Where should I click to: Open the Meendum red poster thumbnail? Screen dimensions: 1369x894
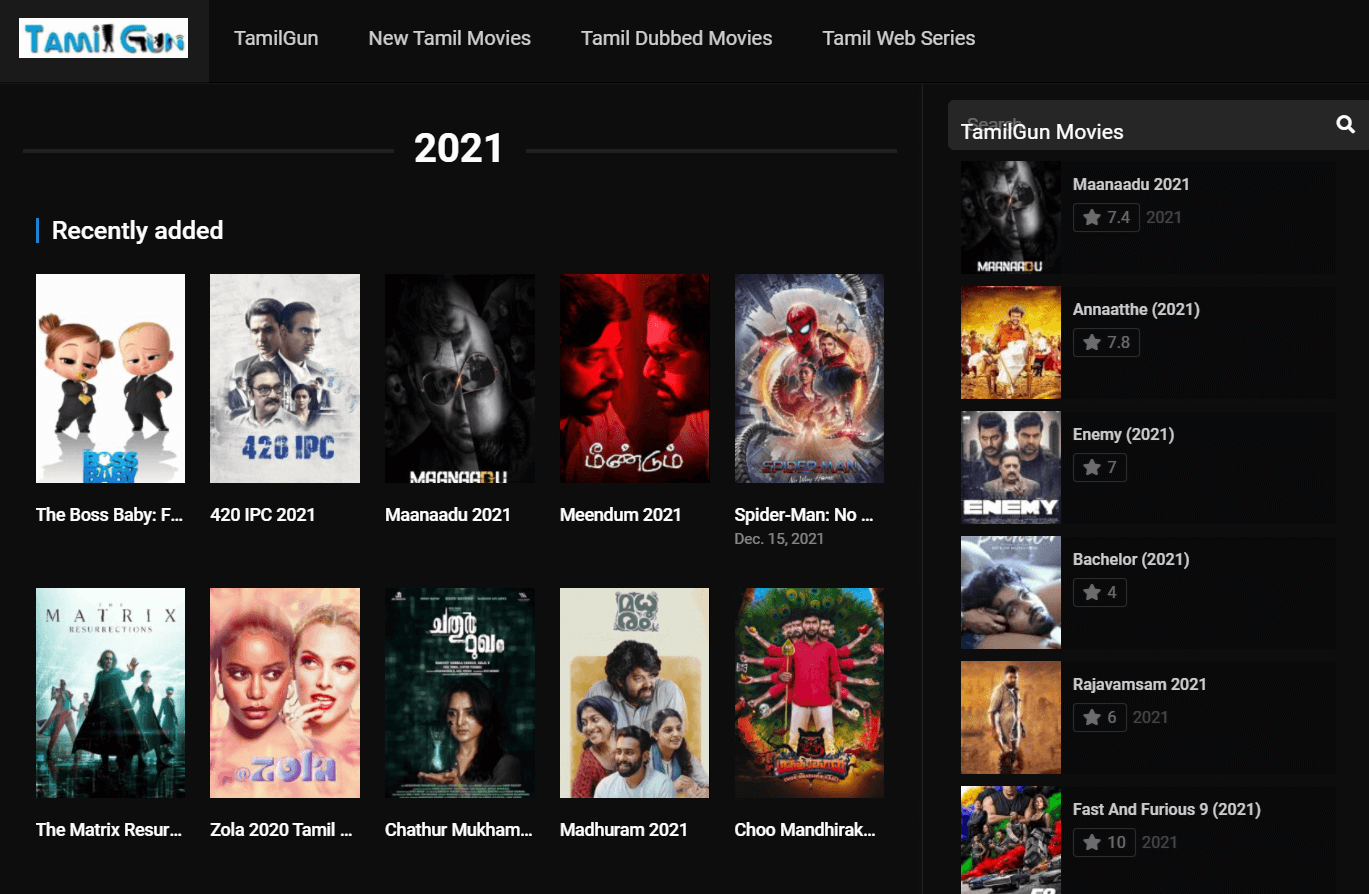tap(635, 379)
